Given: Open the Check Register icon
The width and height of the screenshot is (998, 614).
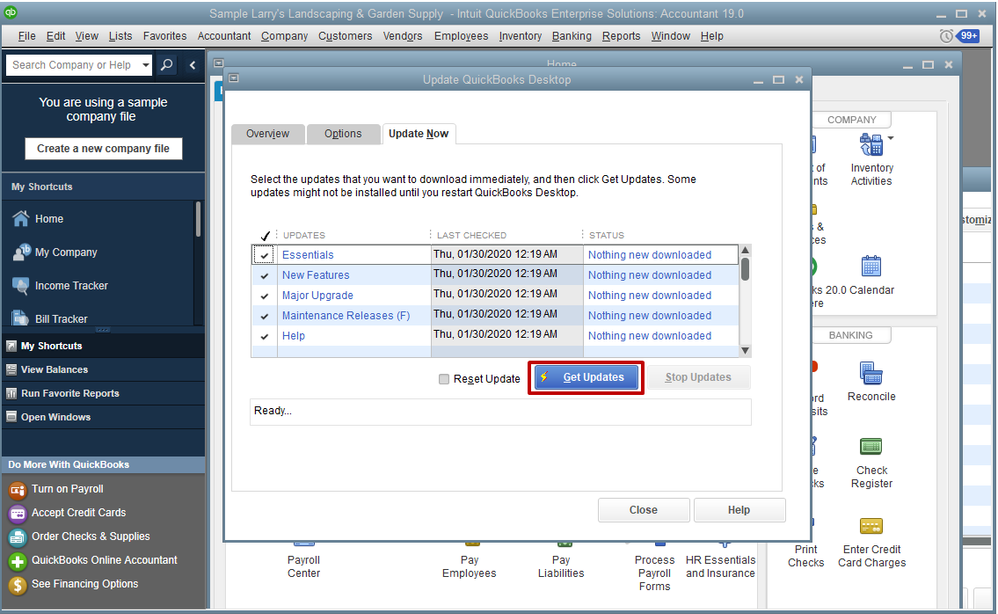Looking at the screenshot, I should click(871, 446).
